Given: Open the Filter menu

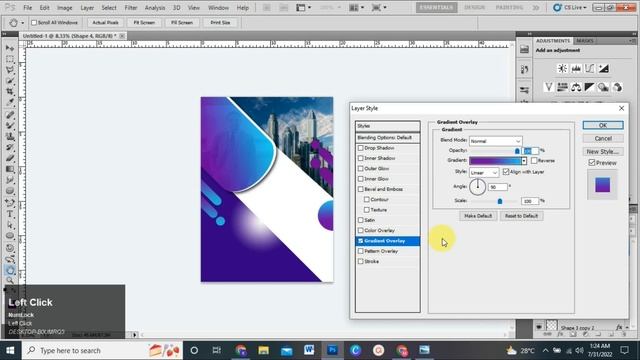Looking at the screenshot, I should pos(131,8).
